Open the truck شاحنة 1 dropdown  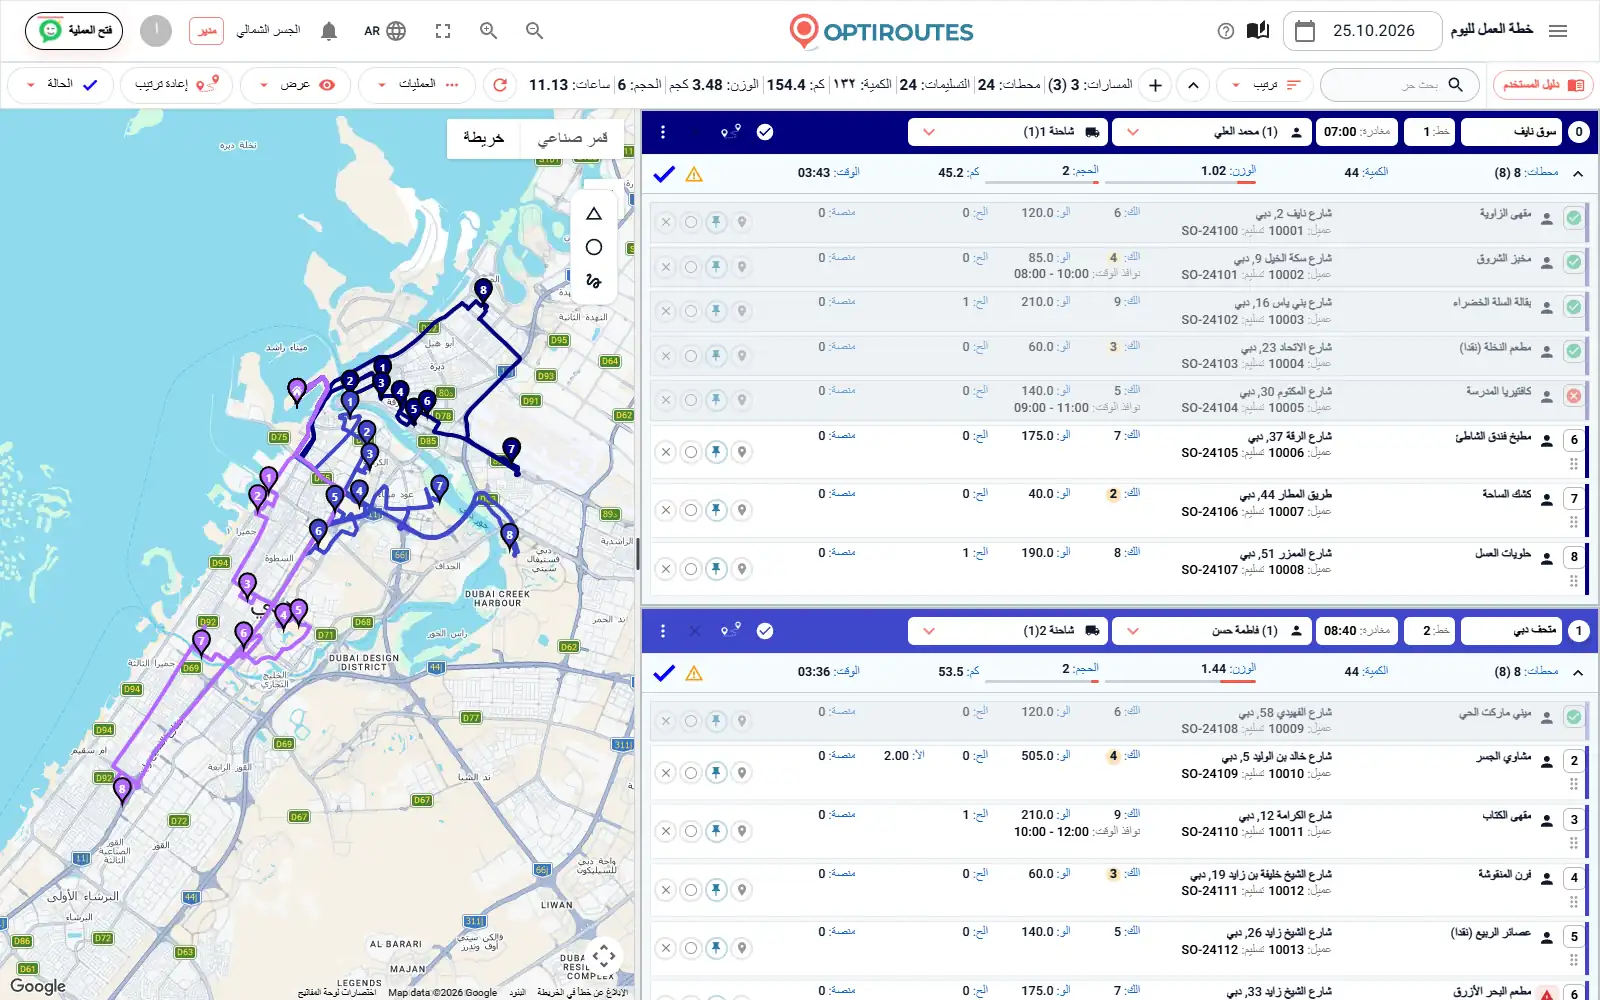click(x=1008, y=132)
